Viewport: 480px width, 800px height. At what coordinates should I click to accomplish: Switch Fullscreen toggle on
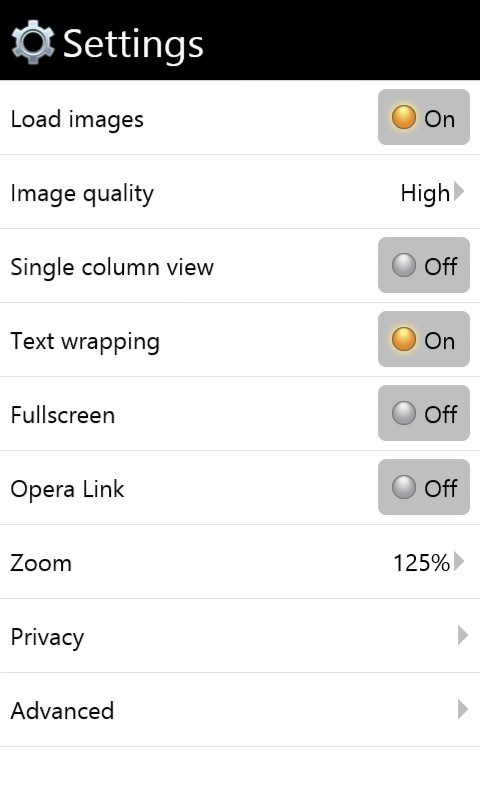pyautogui.click(x=423, y=413)
